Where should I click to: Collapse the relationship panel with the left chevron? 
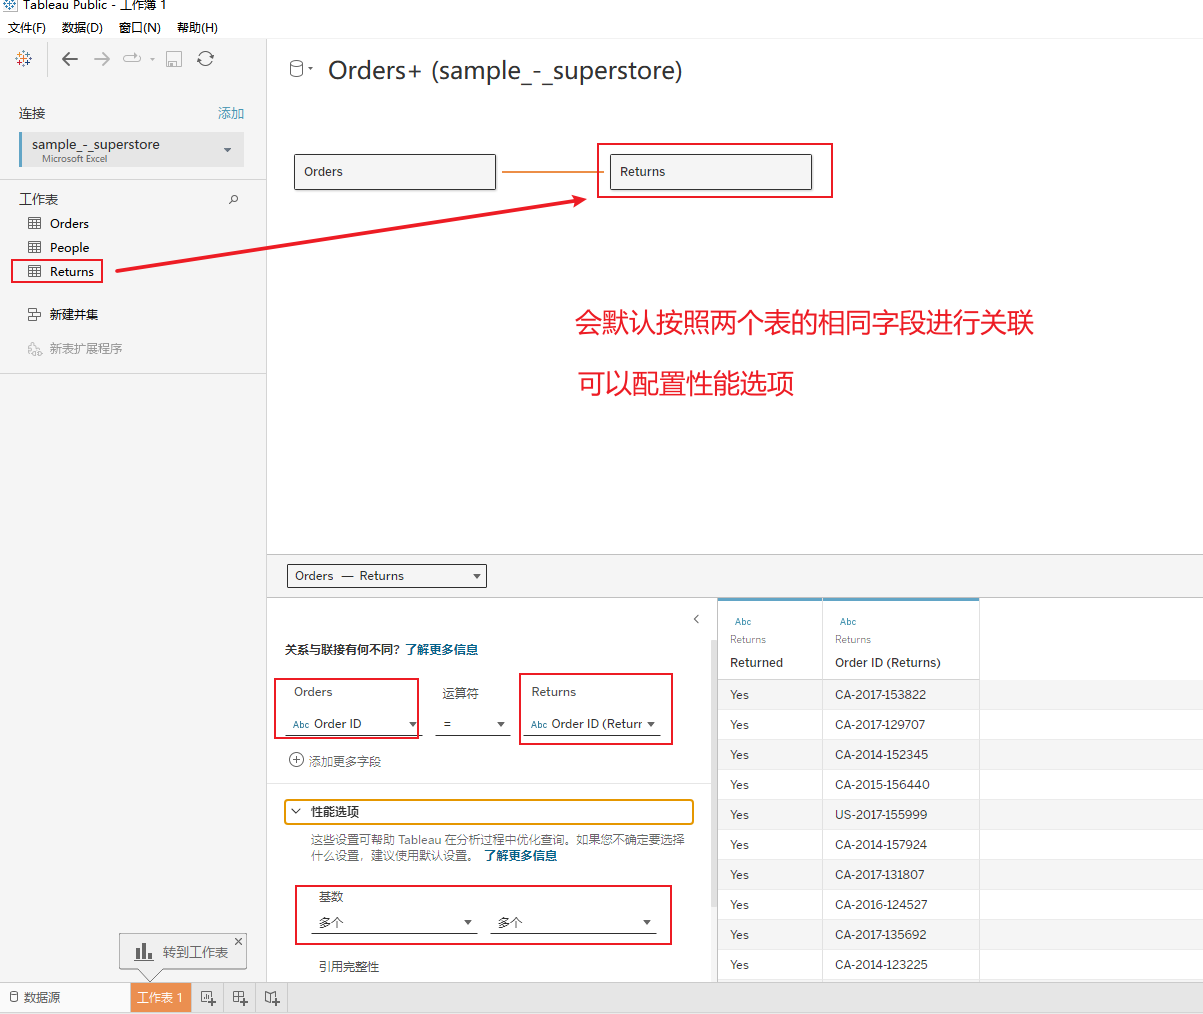click(x=697, y=619)
